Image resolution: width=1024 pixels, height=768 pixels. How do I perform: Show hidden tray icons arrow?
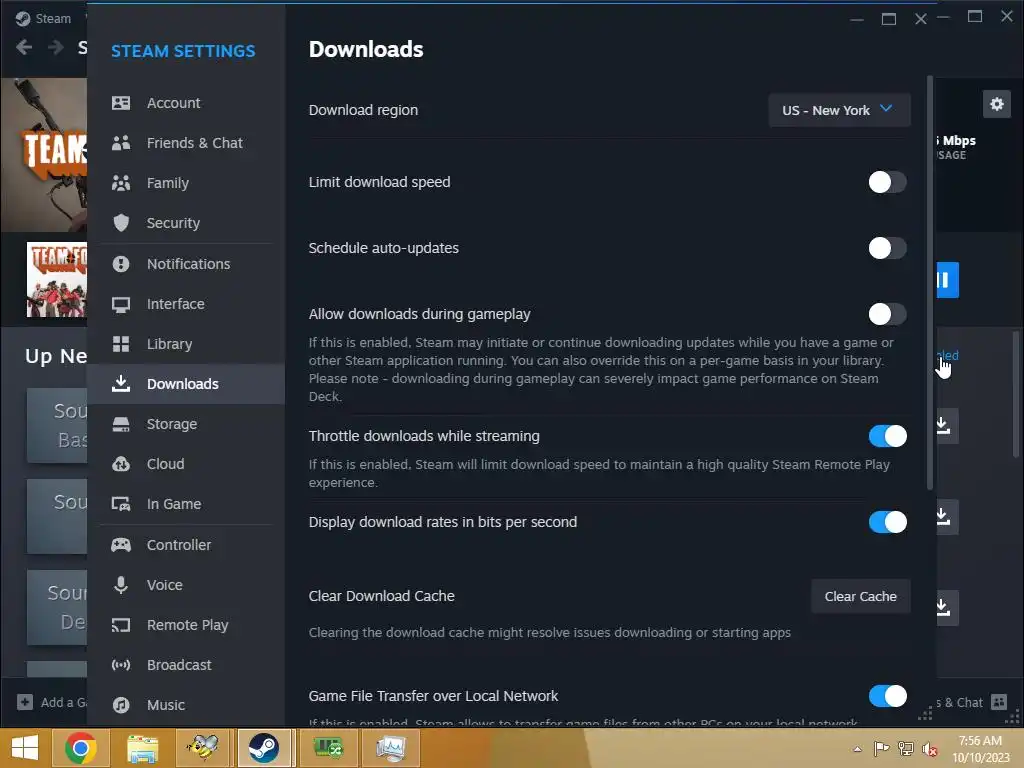coord(857,749)
